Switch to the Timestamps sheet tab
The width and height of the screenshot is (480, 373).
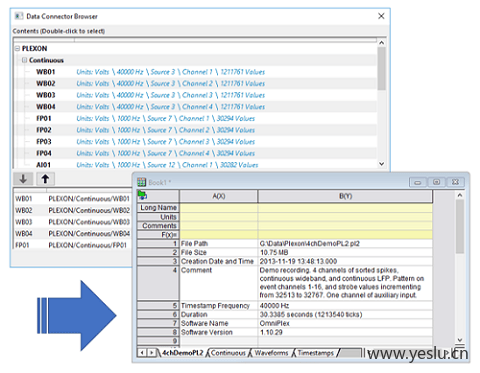(316, 353)
